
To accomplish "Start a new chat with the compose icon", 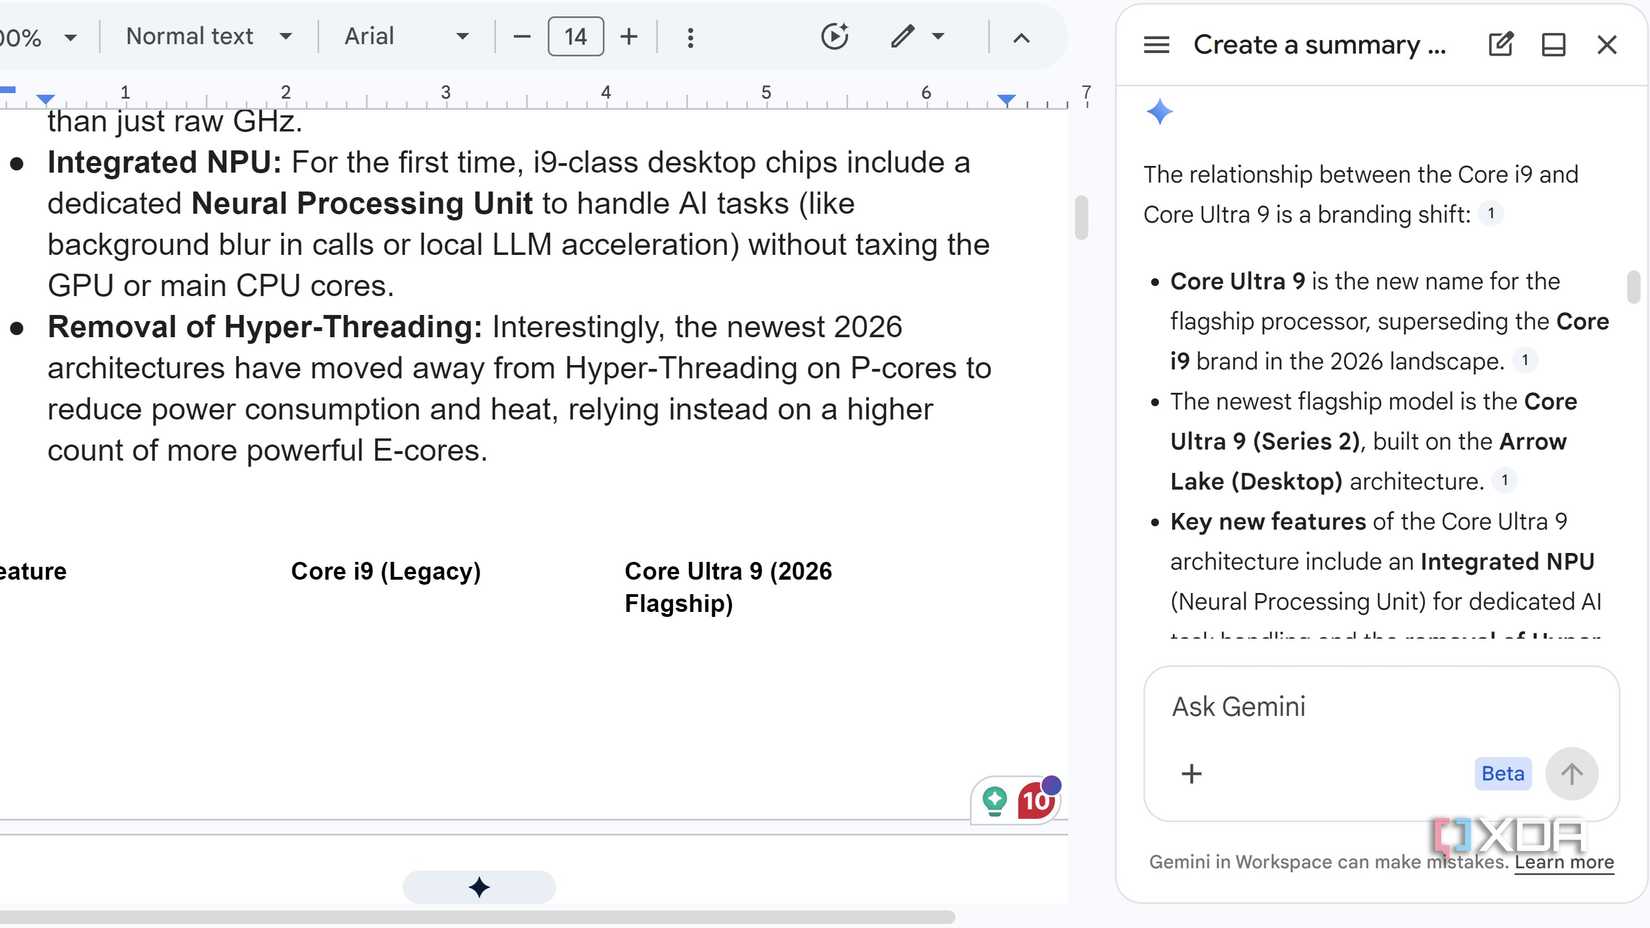I will point(1500,45).
